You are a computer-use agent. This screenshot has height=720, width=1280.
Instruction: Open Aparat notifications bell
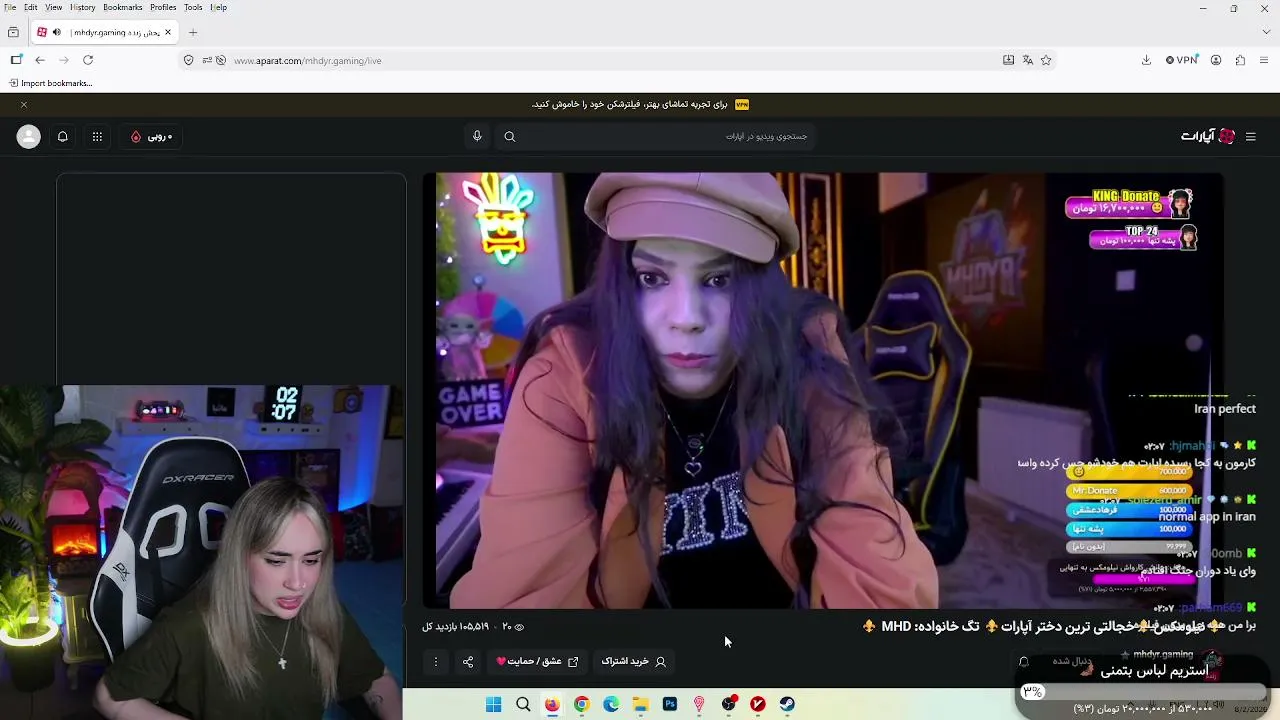pyautogui.click(x=63, y=137)
